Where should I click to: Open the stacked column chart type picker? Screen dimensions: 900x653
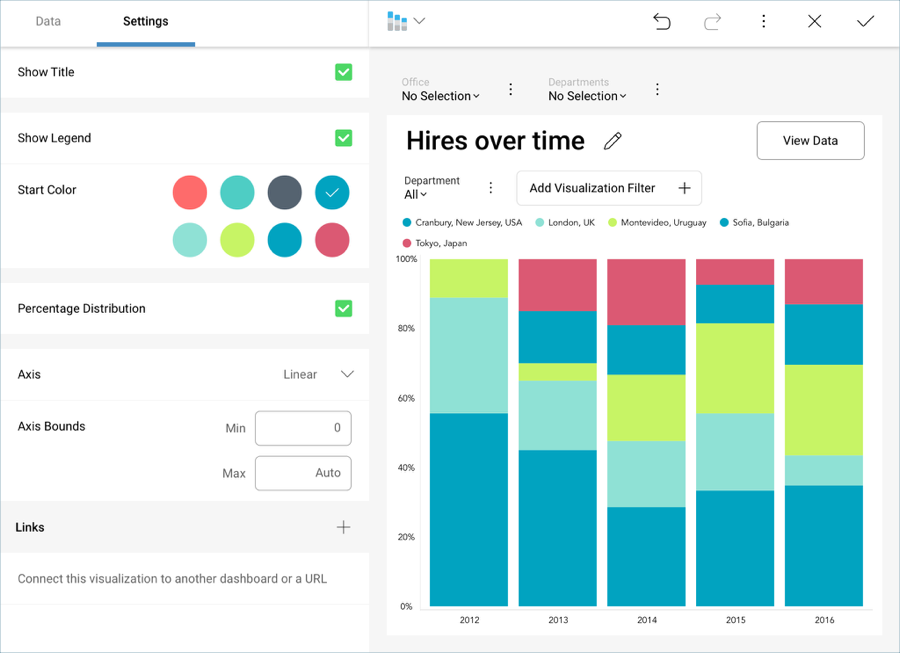397,21
